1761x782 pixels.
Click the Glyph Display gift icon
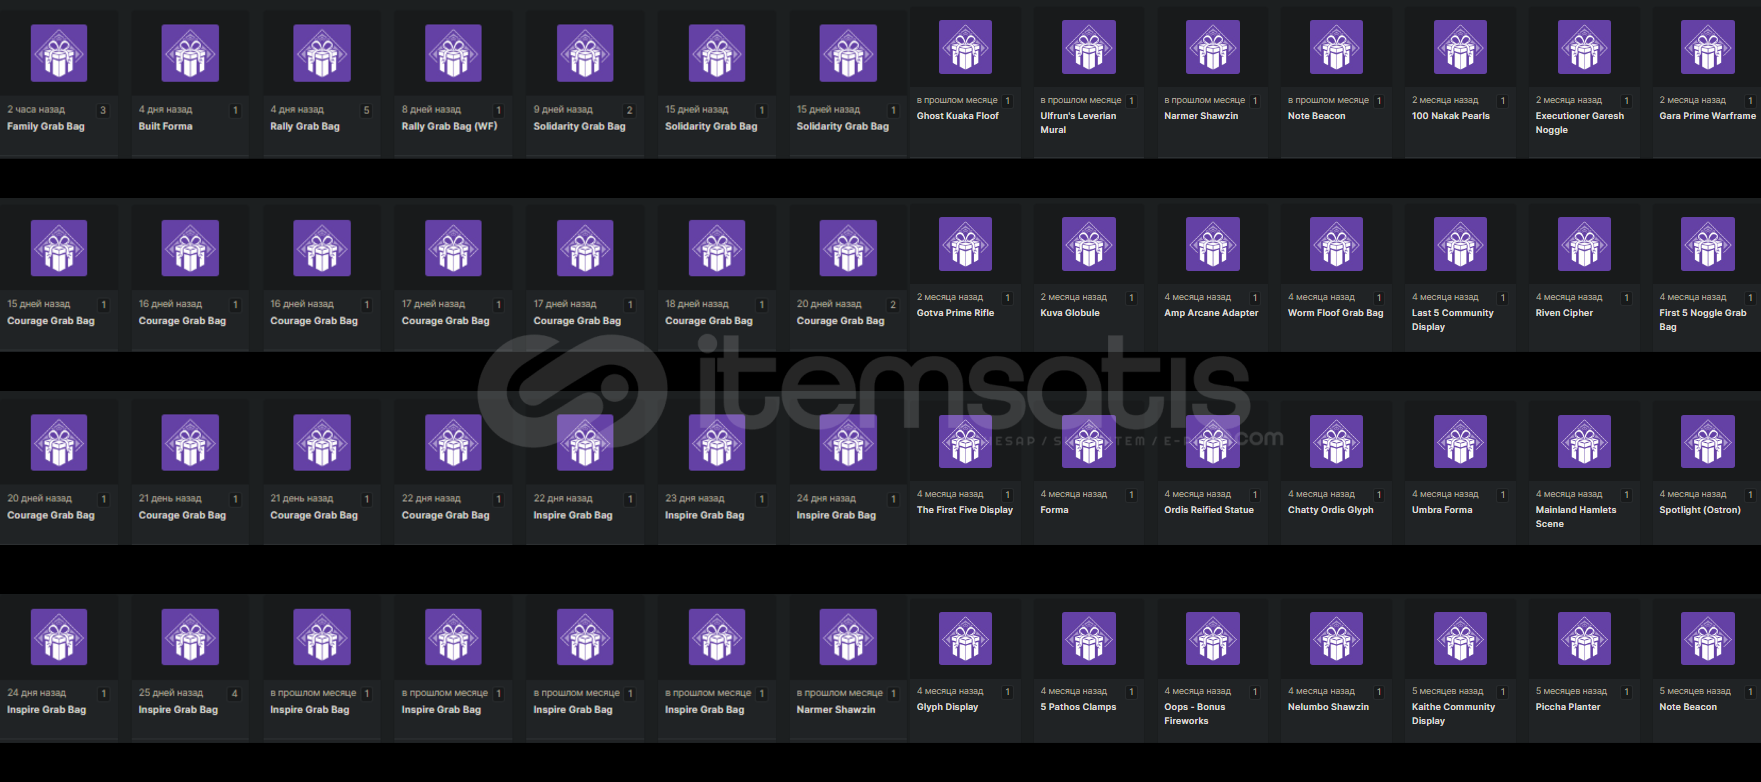tap(965, 638)
